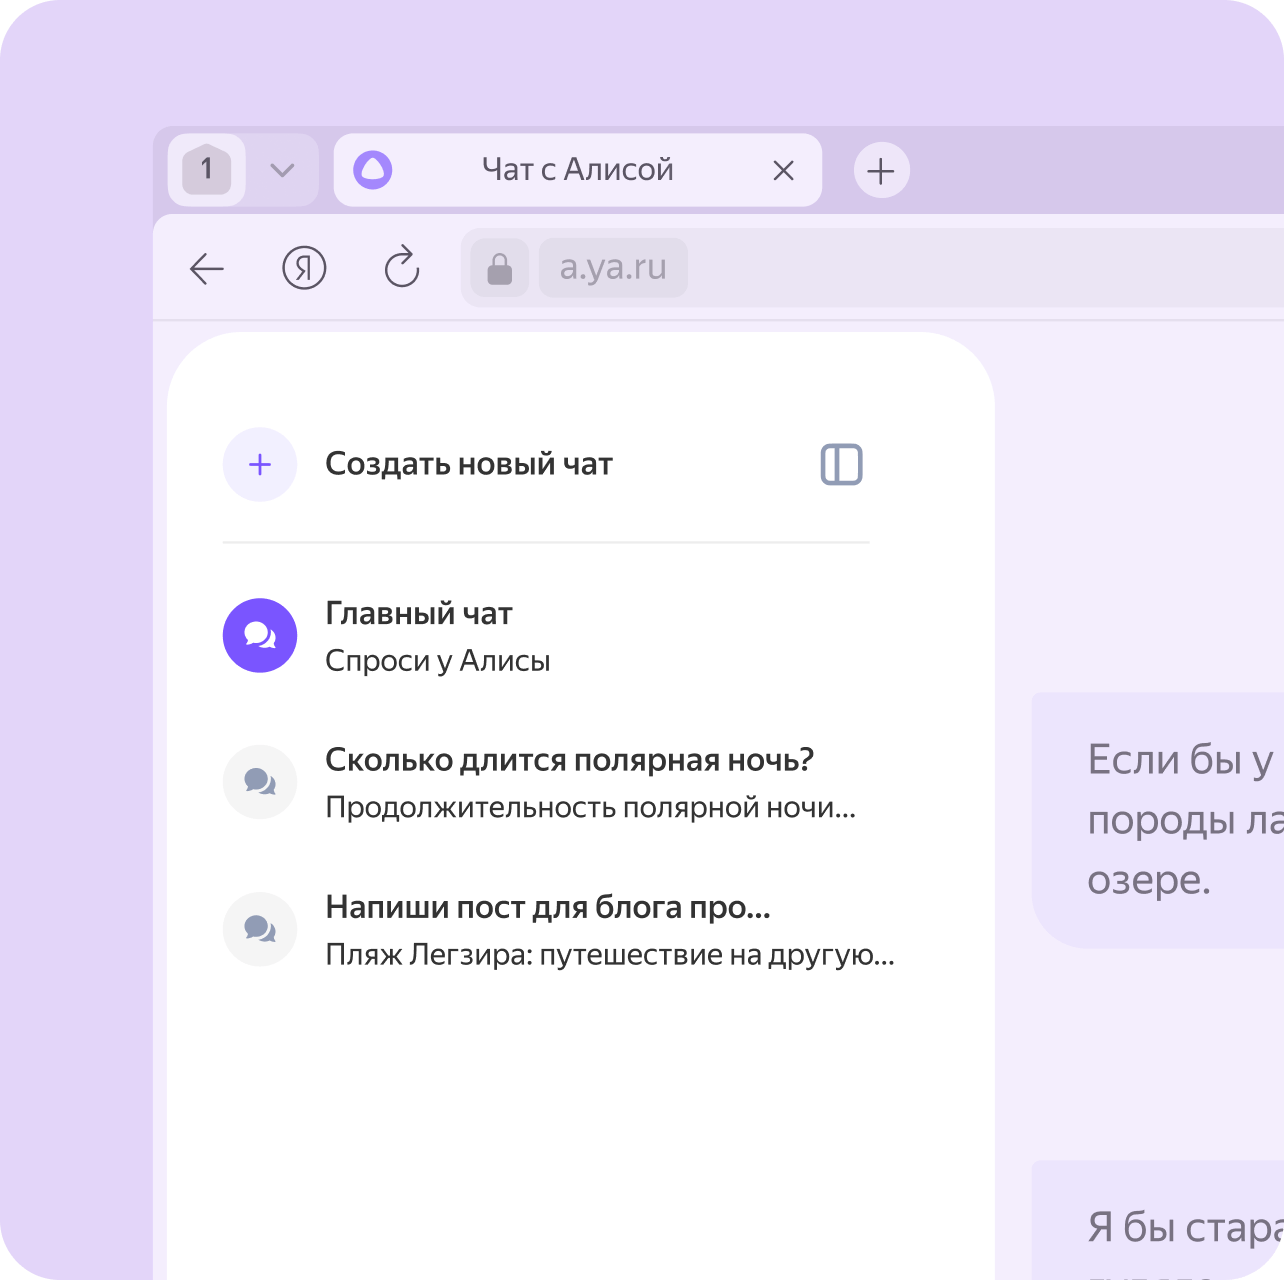
Task: Expand the tab list dropdown chevron
Action: click(x=283, y=171)
